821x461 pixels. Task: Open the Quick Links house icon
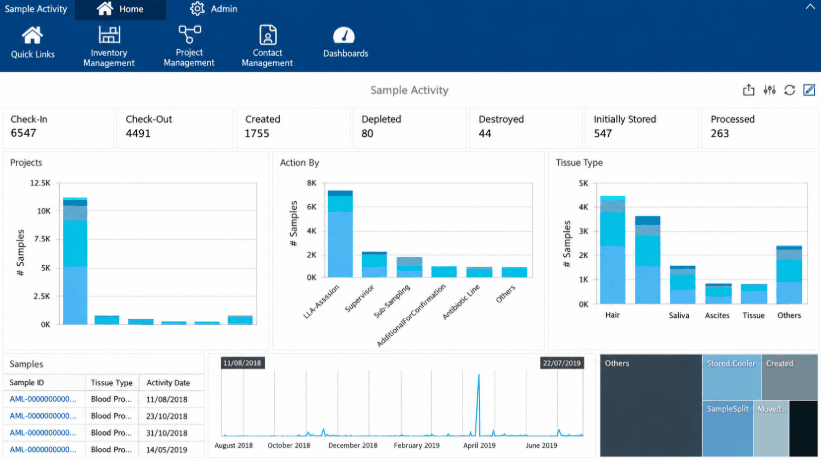tap(32, 36)
